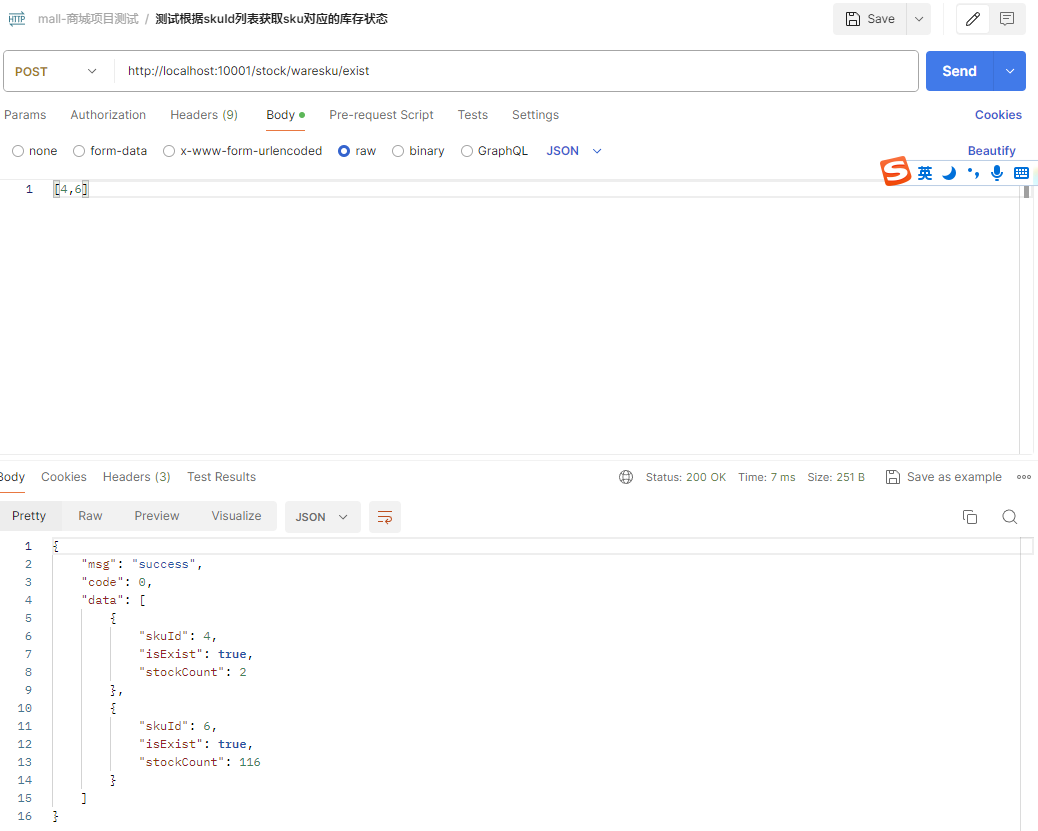Choose the GraphQL radio option
Viewport: 1038px width, 831px height.
[x=467, y=151]
